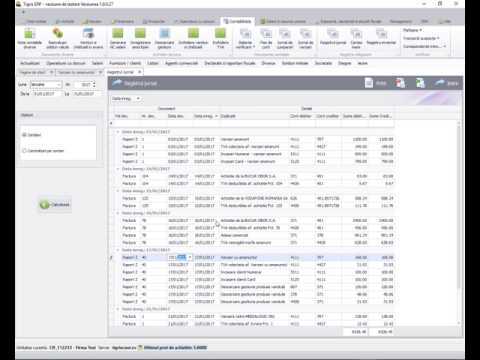This screenshot has height=360, width=480.
Task: Run Generare NC salarii
Action: pyautogui.click(x=118, y=38)
